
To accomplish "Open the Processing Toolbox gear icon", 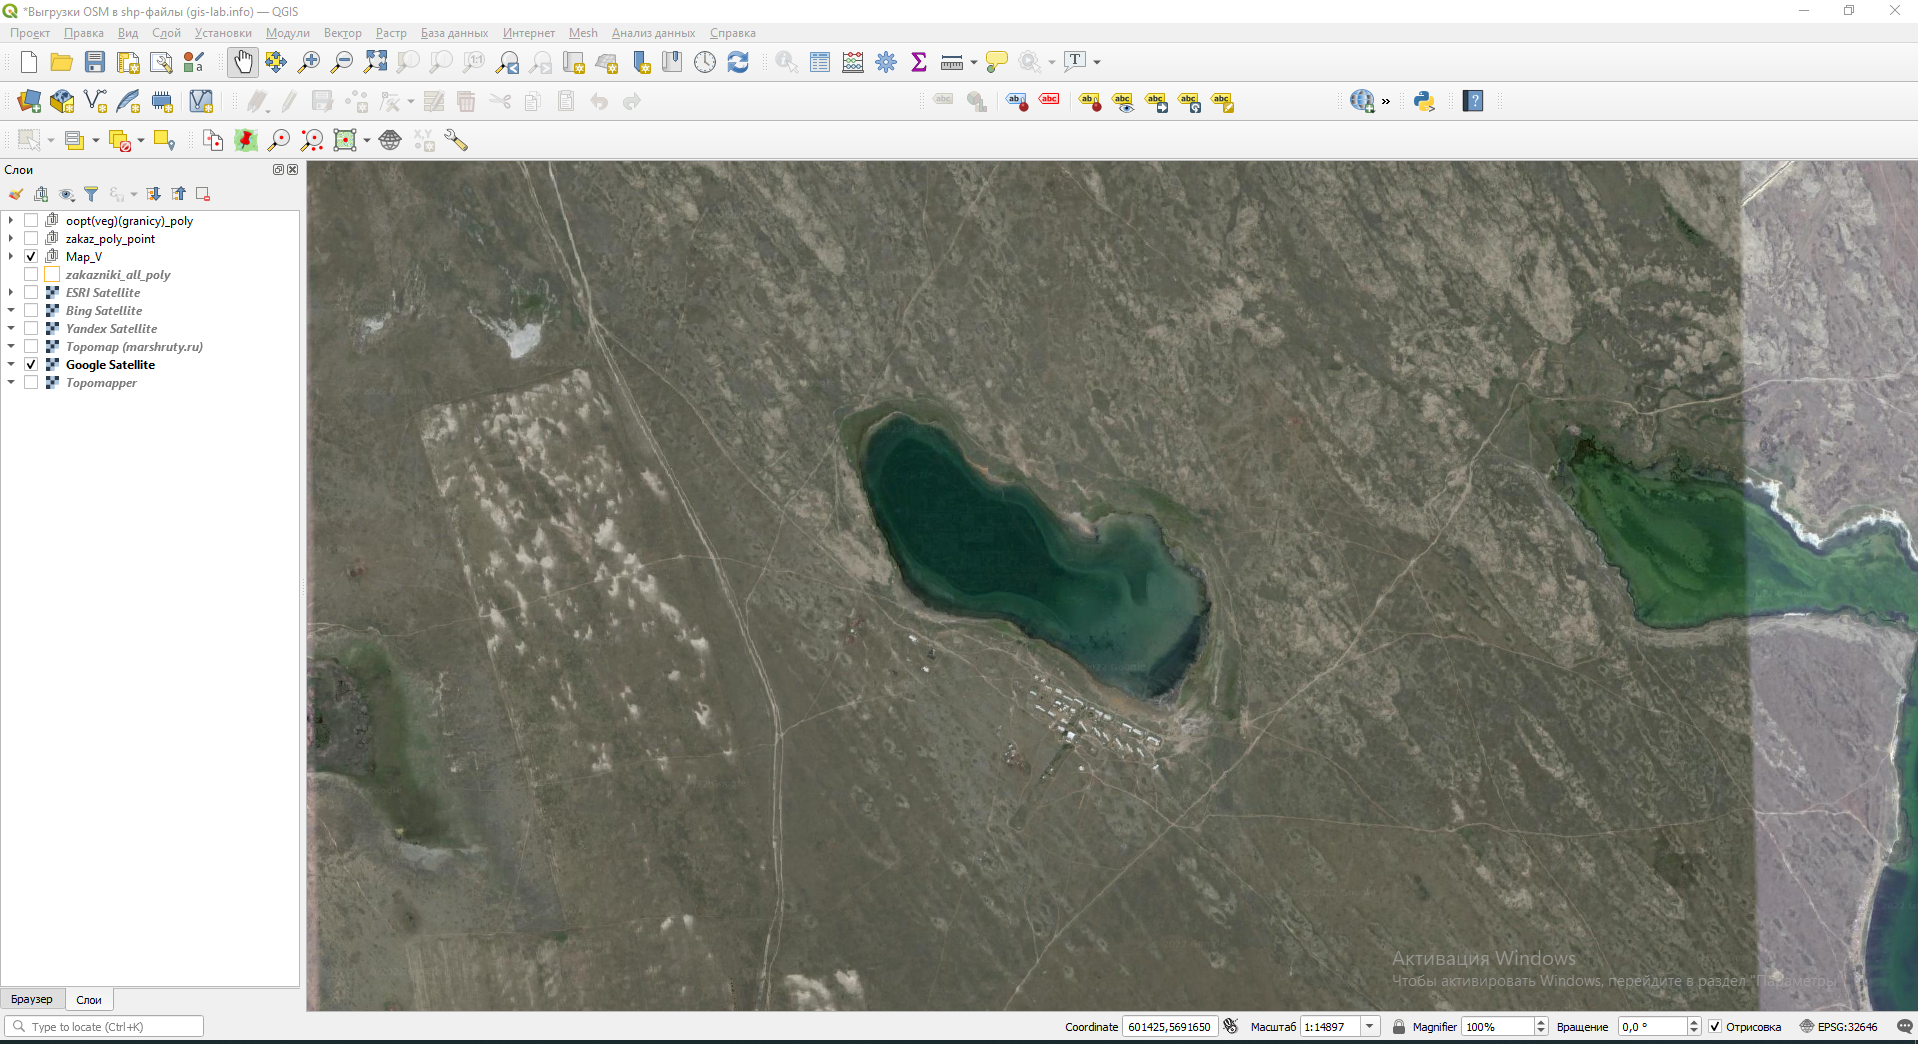I will tap(886, 62).
